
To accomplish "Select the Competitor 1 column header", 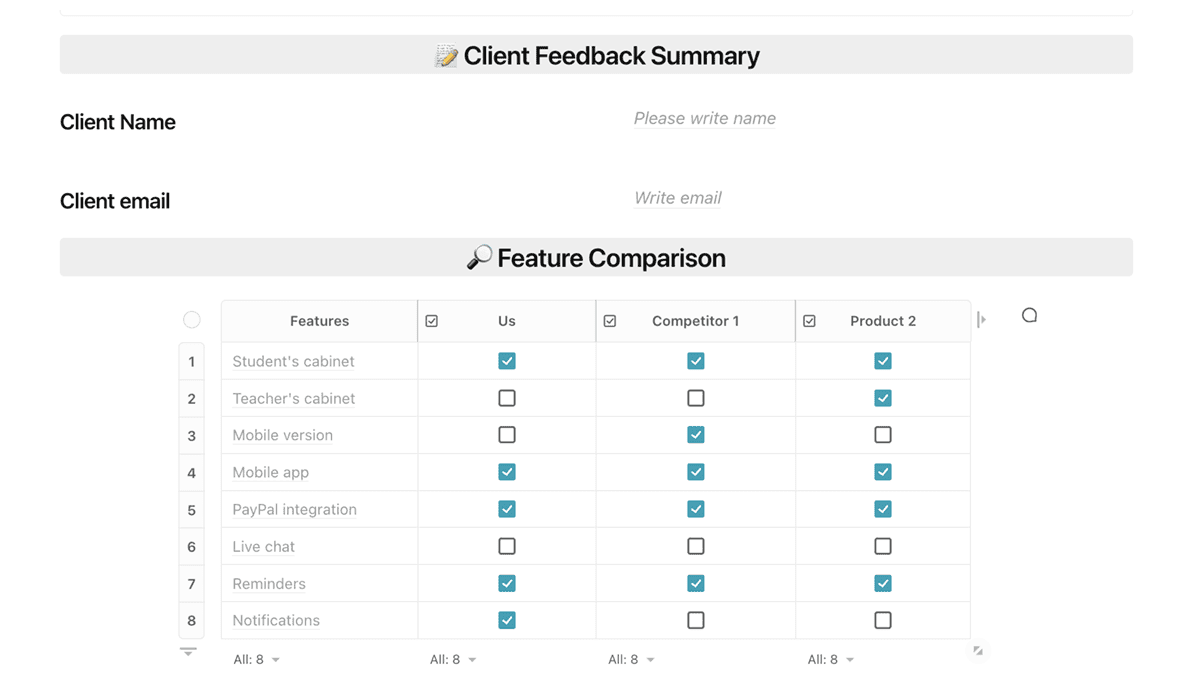I will [695, 321].
